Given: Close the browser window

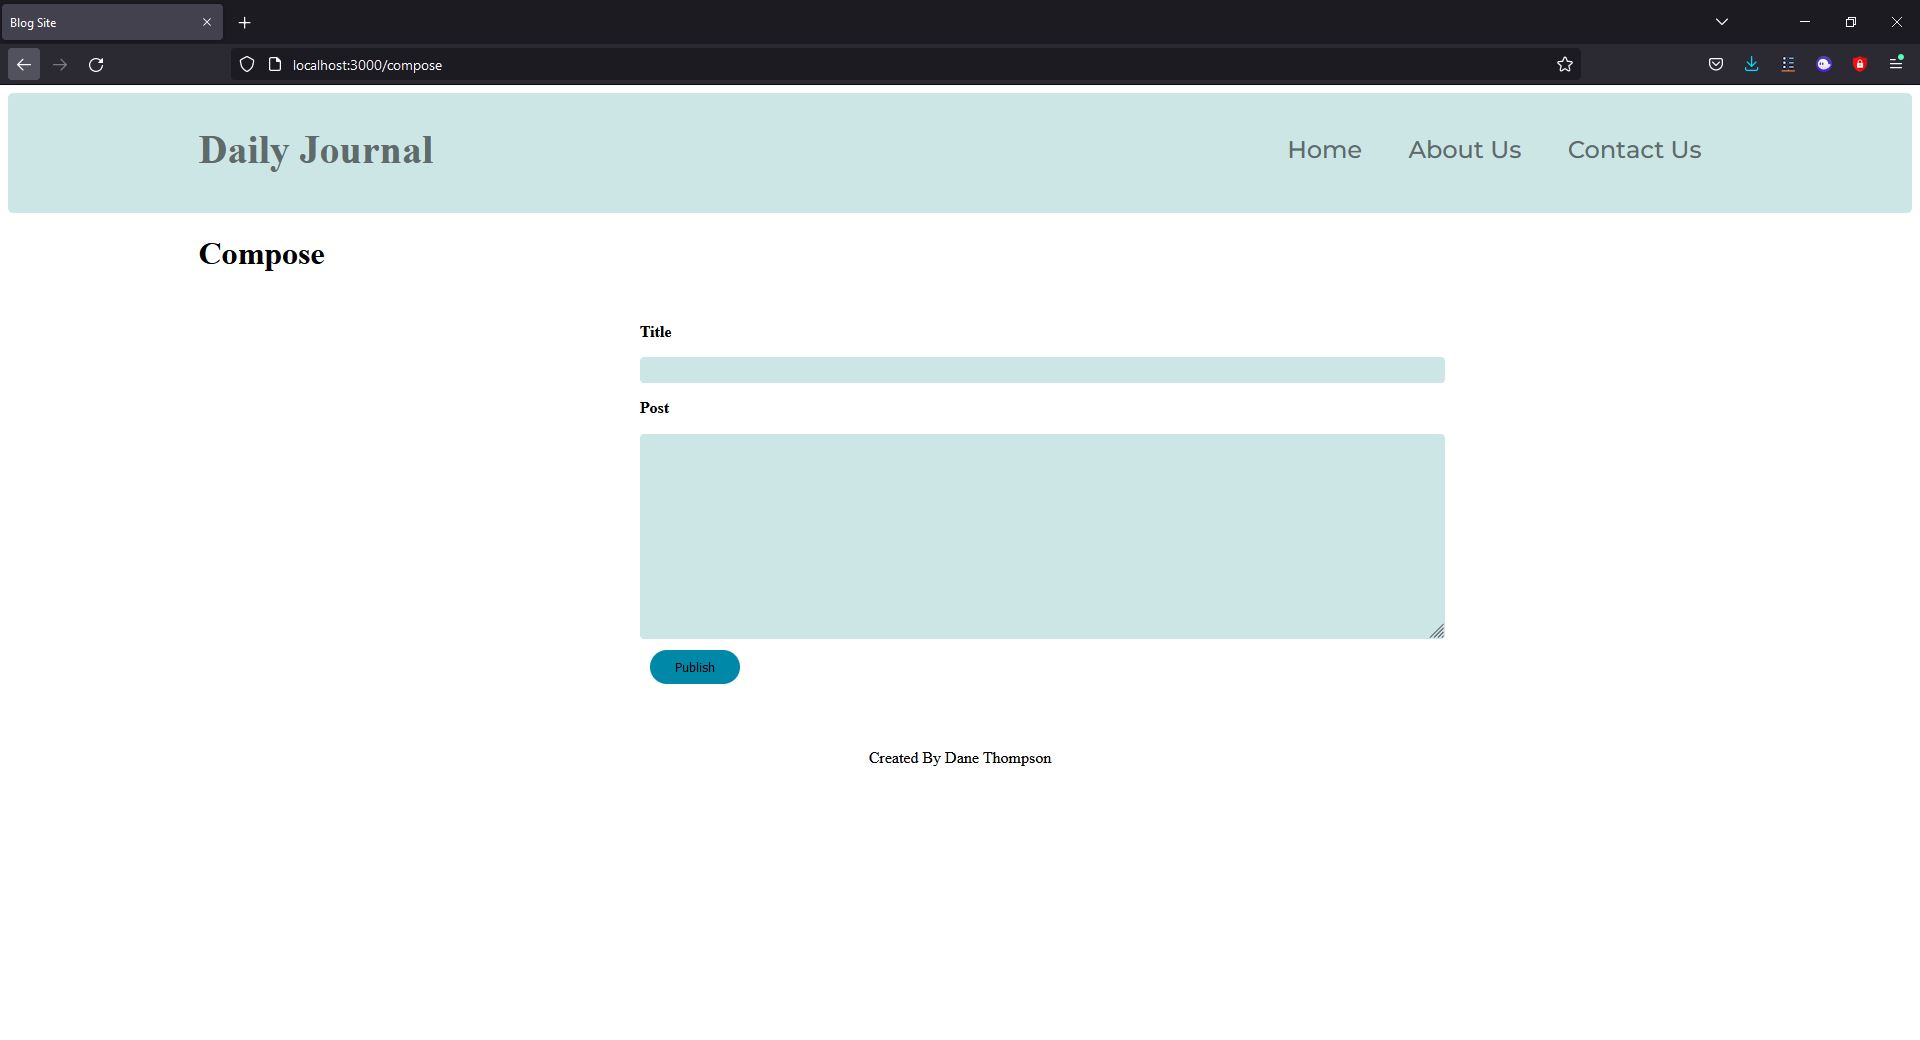Looking at the screenshot, I should 1897,22.
